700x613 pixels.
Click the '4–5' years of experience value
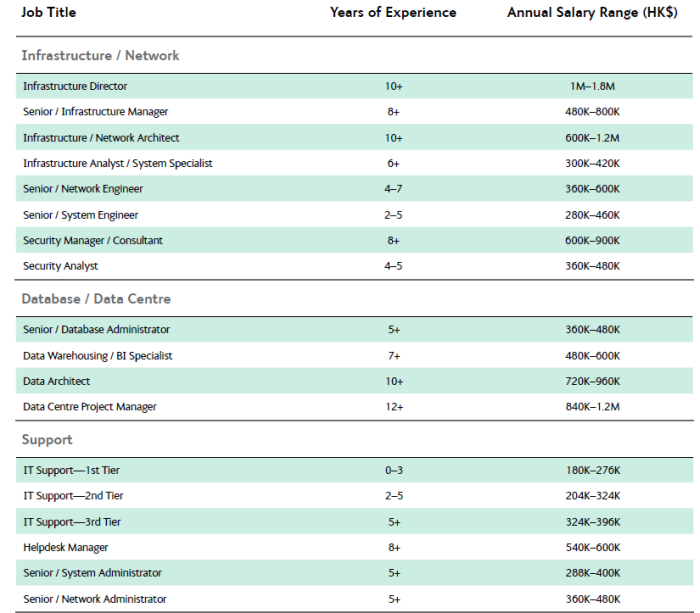(393, 266)
